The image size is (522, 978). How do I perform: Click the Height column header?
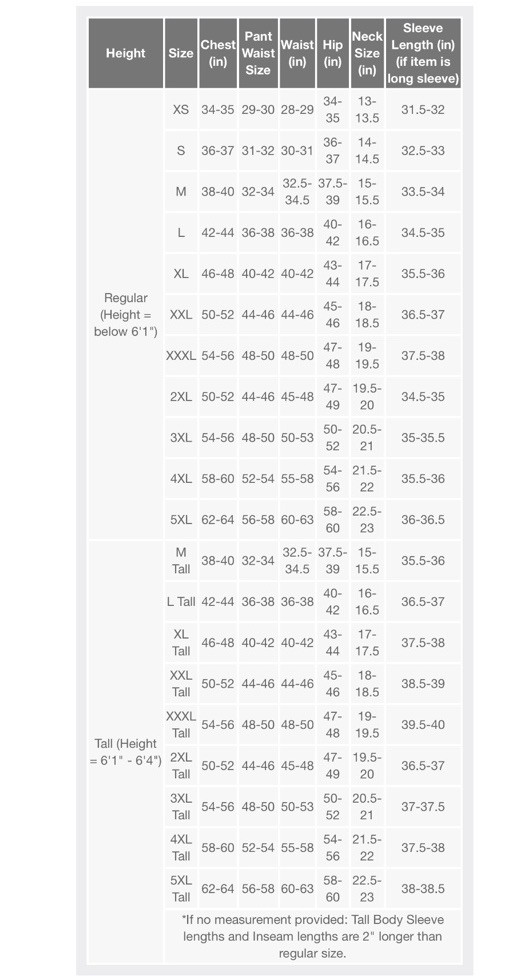pos(125,53)
